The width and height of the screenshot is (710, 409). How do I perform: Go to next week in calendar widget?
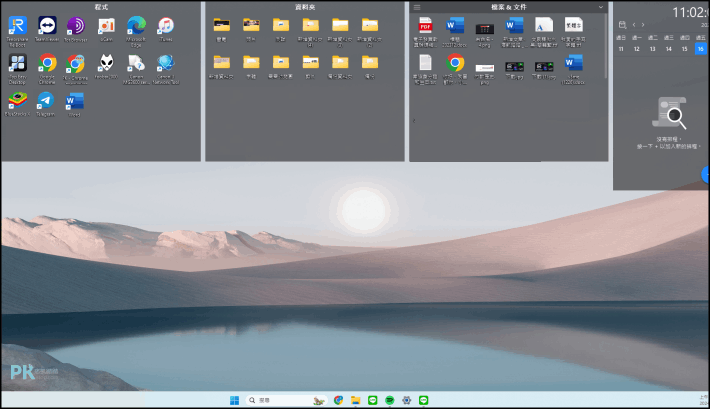(x=643, y=25)
